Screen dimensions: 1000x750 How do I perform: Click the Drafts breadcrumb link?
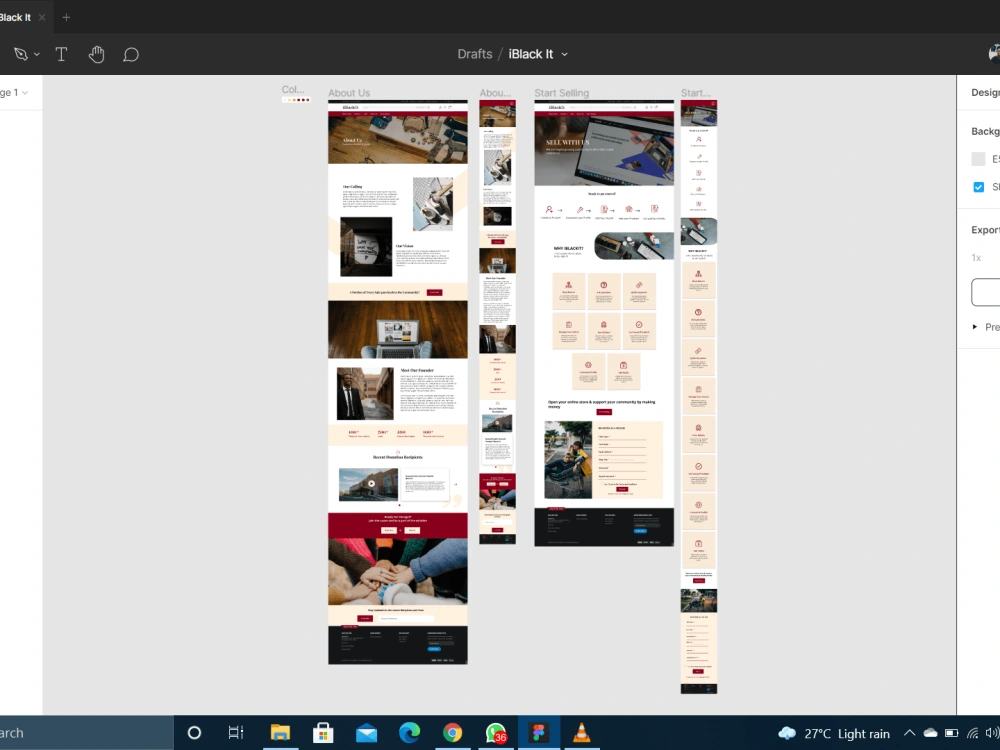click(474, 54)
